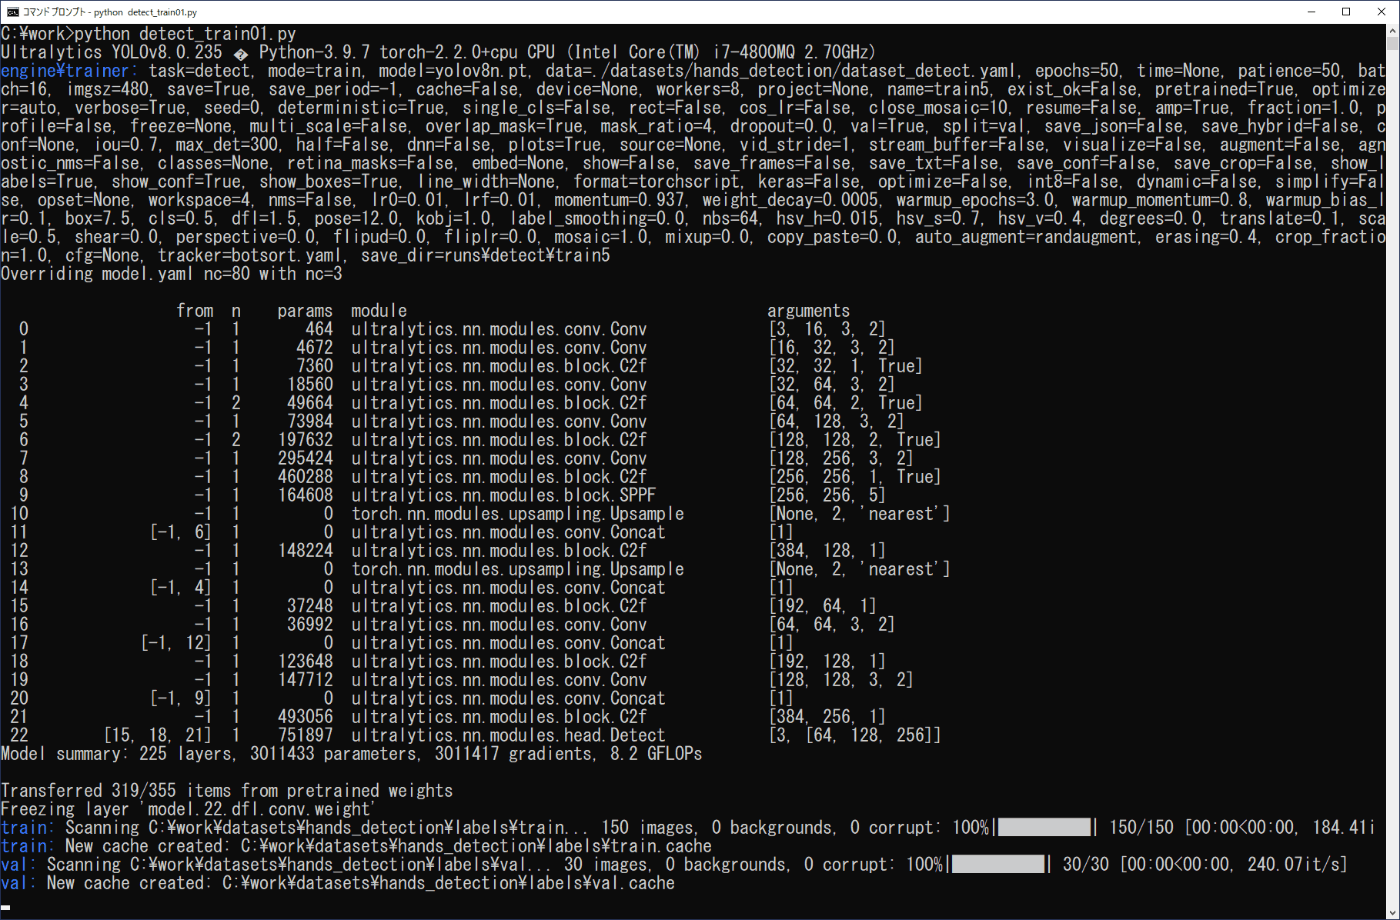This screenshot has width=1400, height=920.
Task: Click the 'module' column header
Action: click(379, 311)
